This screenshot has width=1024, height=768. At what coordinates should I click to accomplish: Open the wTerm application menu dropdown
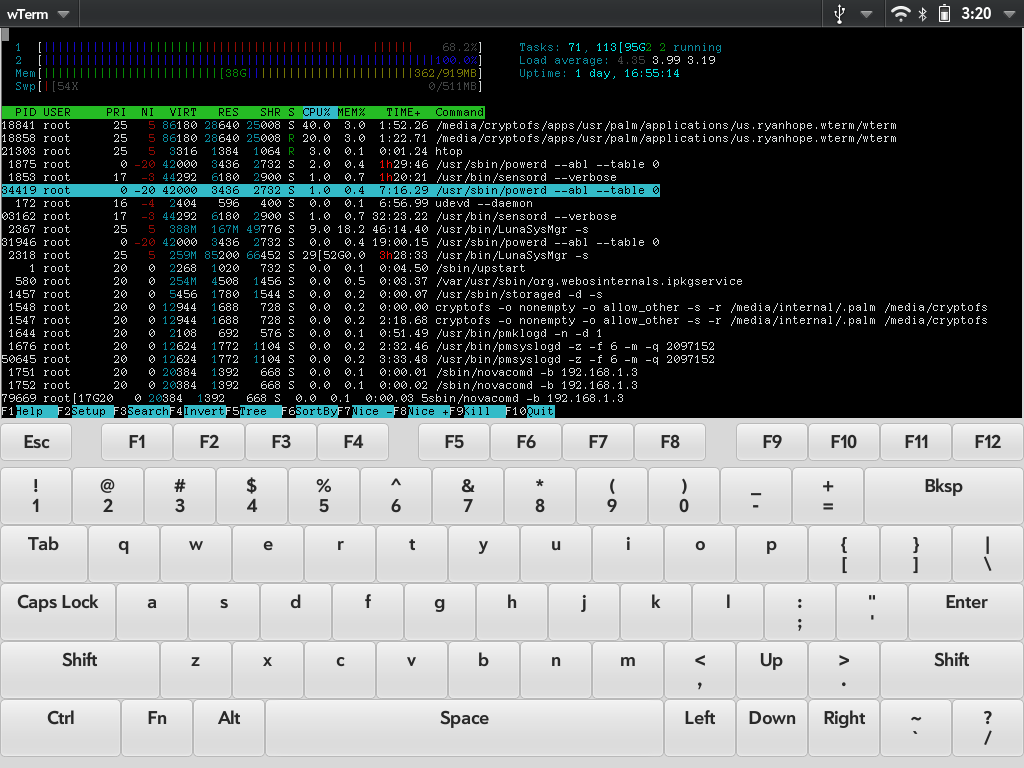pos(38,14)
